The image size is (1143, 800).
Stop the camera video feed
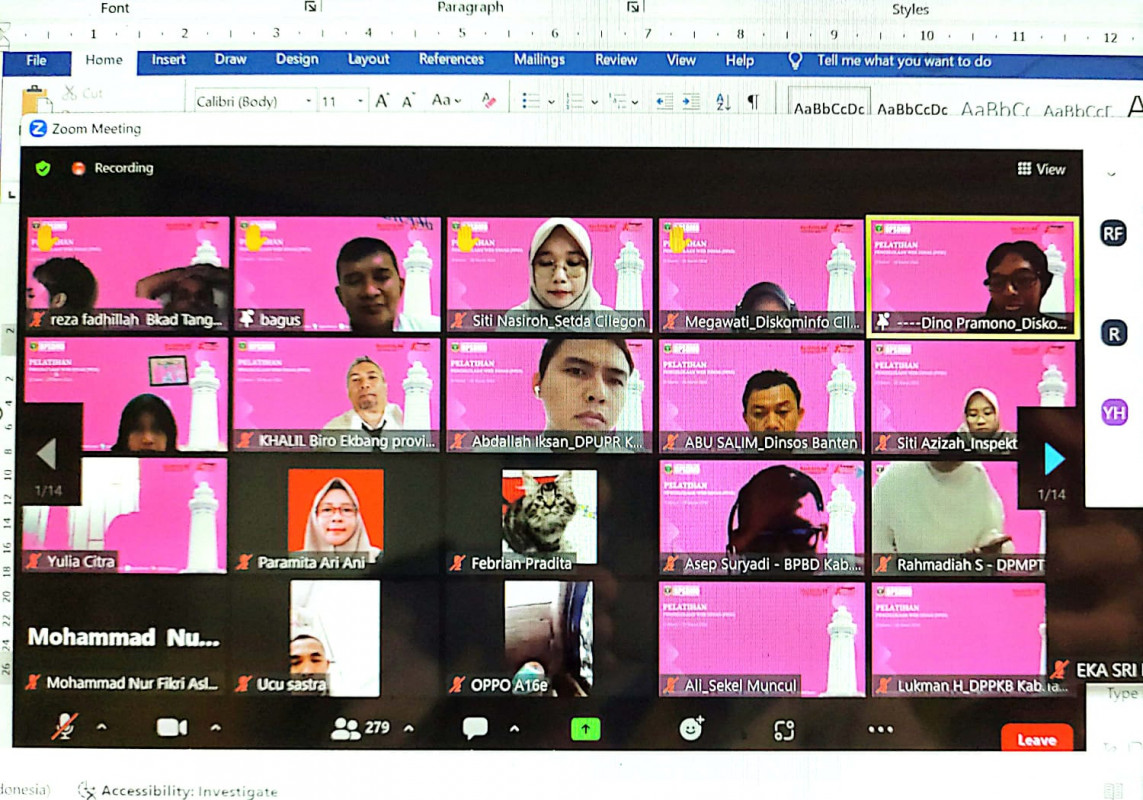pyautogui.click(x=170, y=728)
